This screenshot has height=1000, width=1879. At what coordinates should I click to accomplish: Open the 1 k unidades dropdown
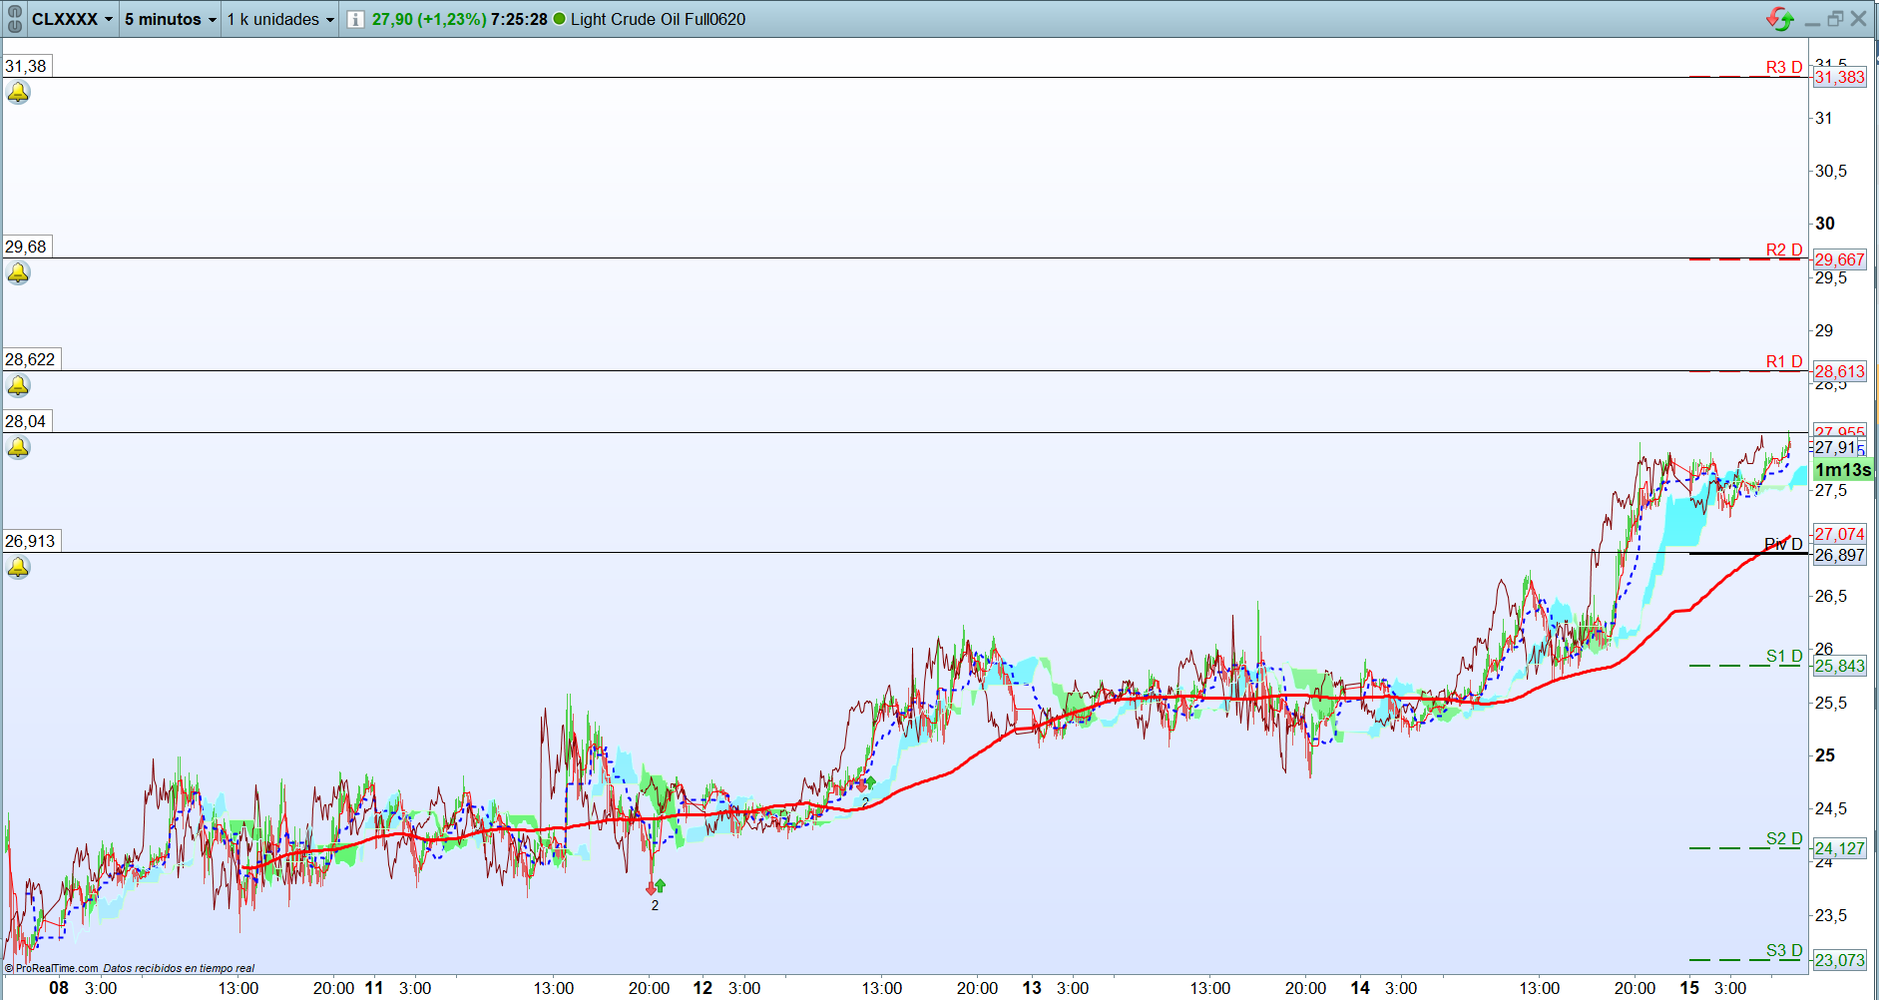click(x=280, y=19)
